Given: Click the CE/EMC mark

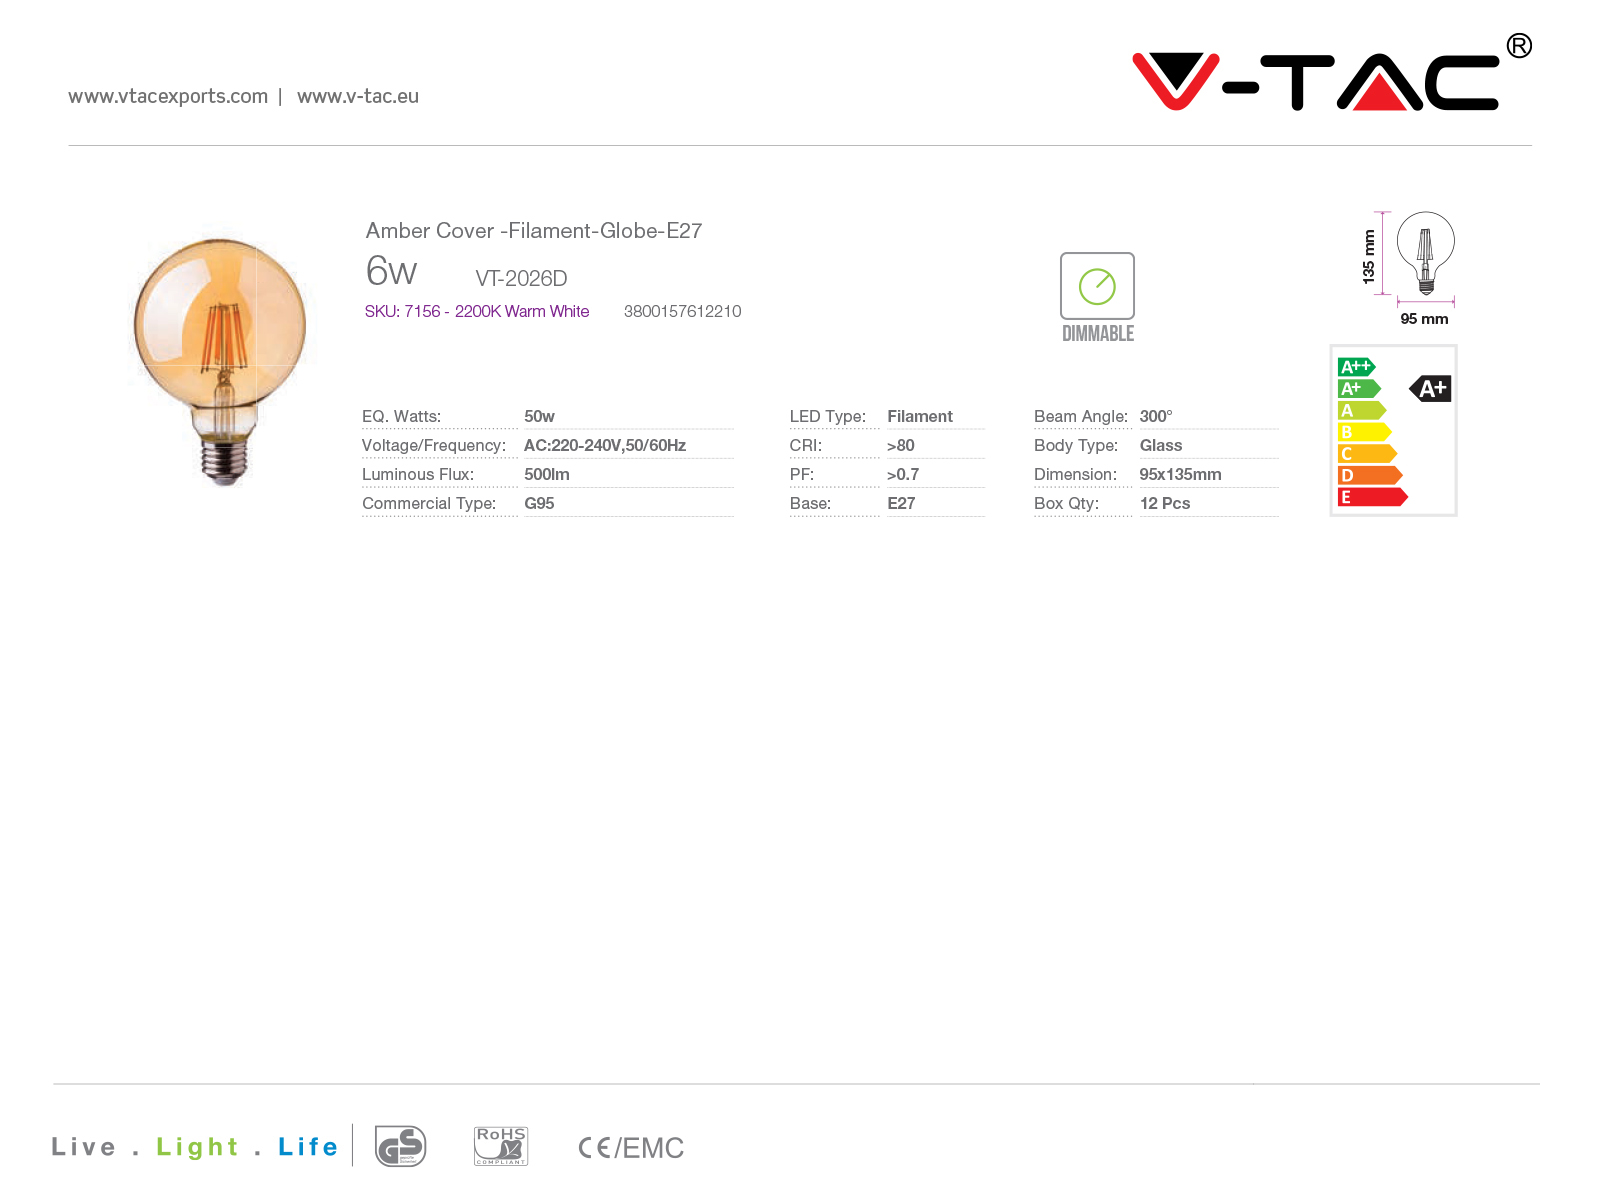Looking at the screenshot, I should [631, 1148].
